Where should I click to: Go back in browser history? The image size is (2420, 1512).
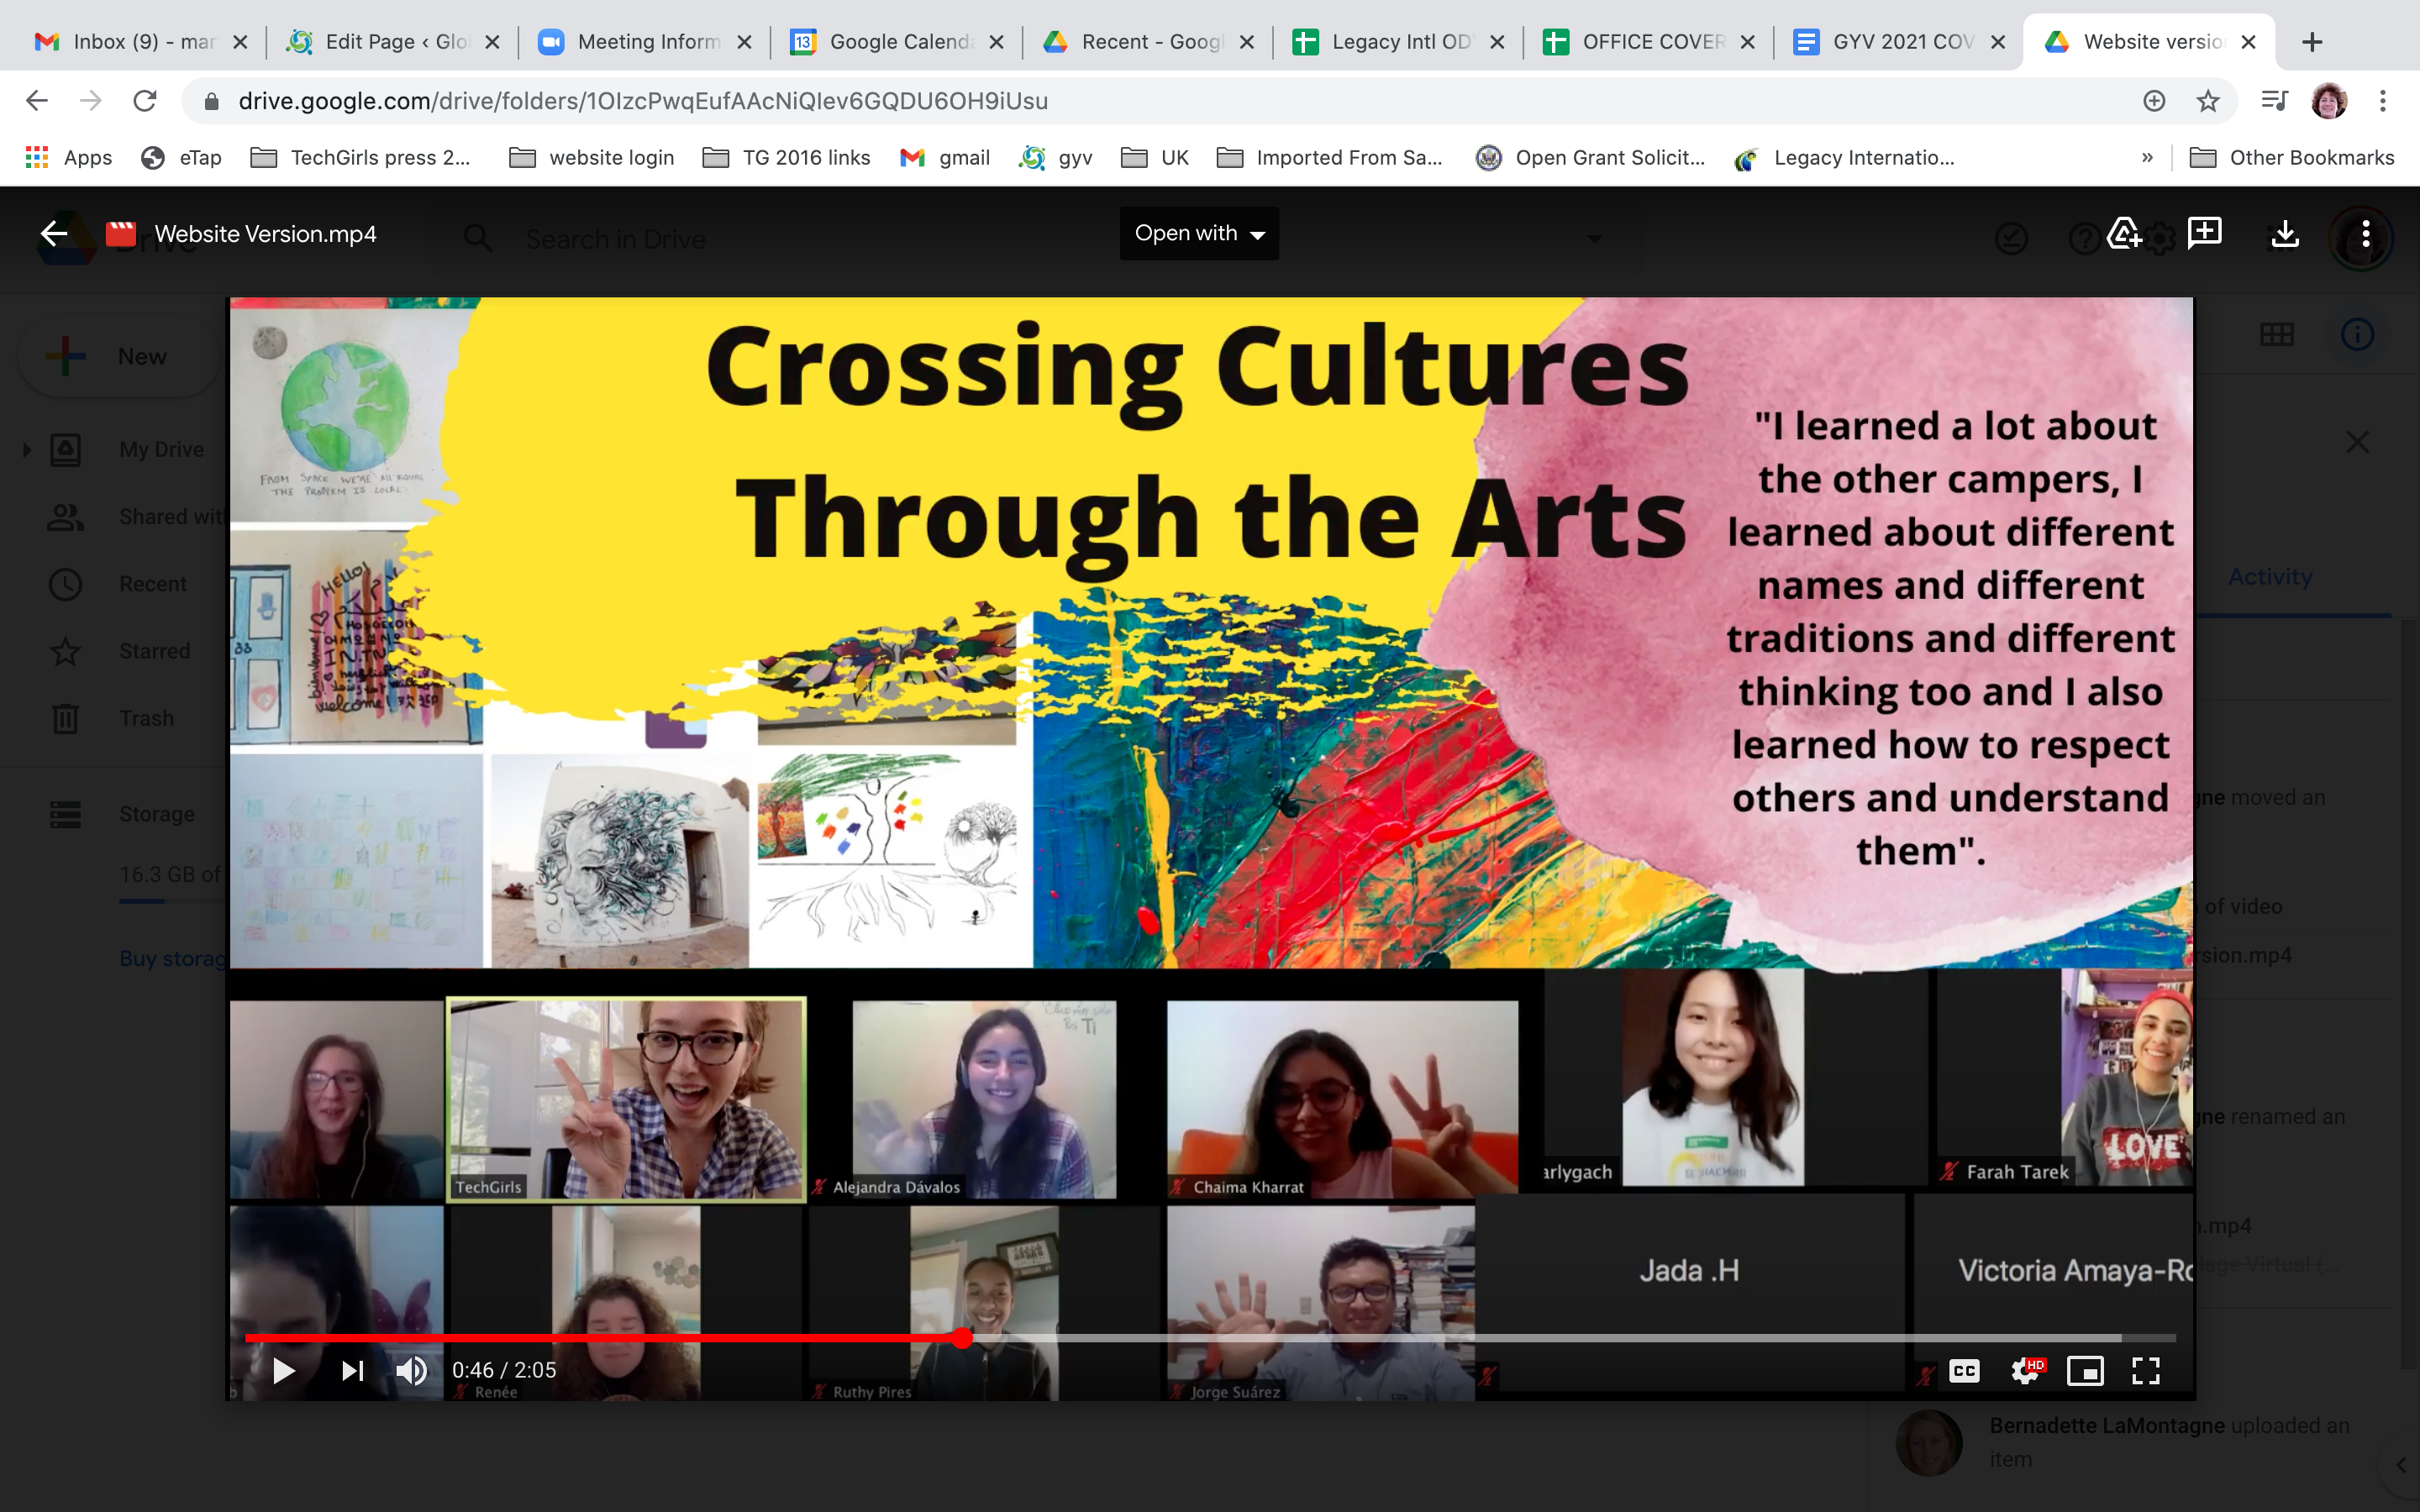coord(37,101)
